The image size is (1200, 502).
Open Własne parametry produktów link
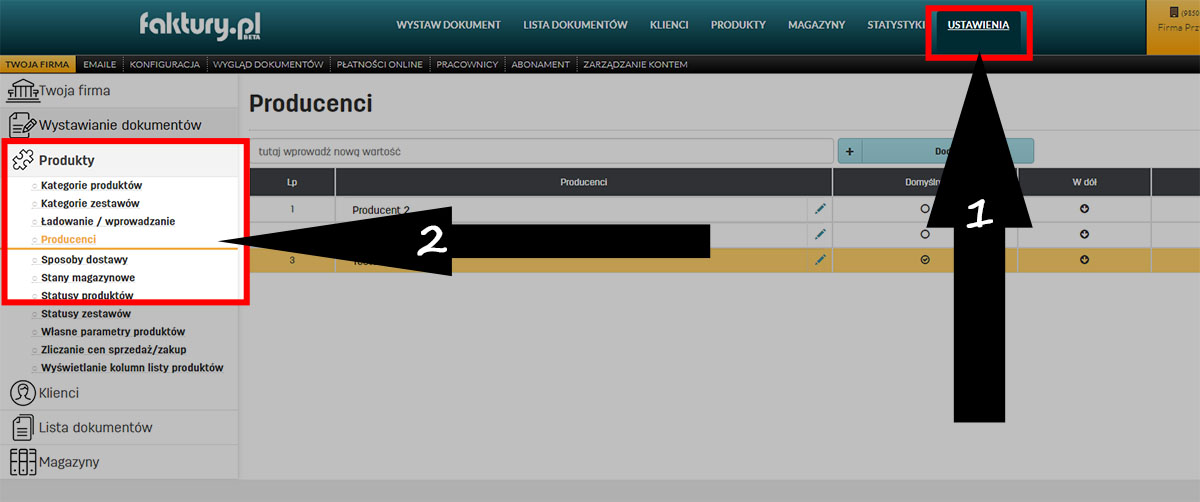click(113, 331)
